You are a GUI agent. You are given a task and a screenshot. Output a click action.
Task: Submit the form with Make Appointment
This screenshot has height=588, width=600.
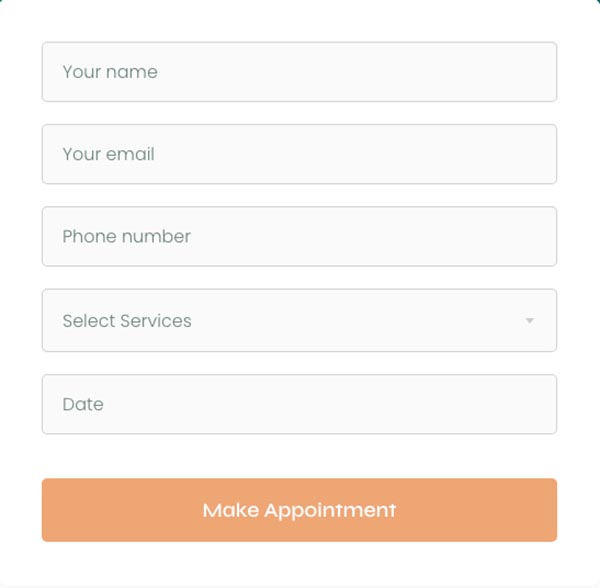coord(299,510)
